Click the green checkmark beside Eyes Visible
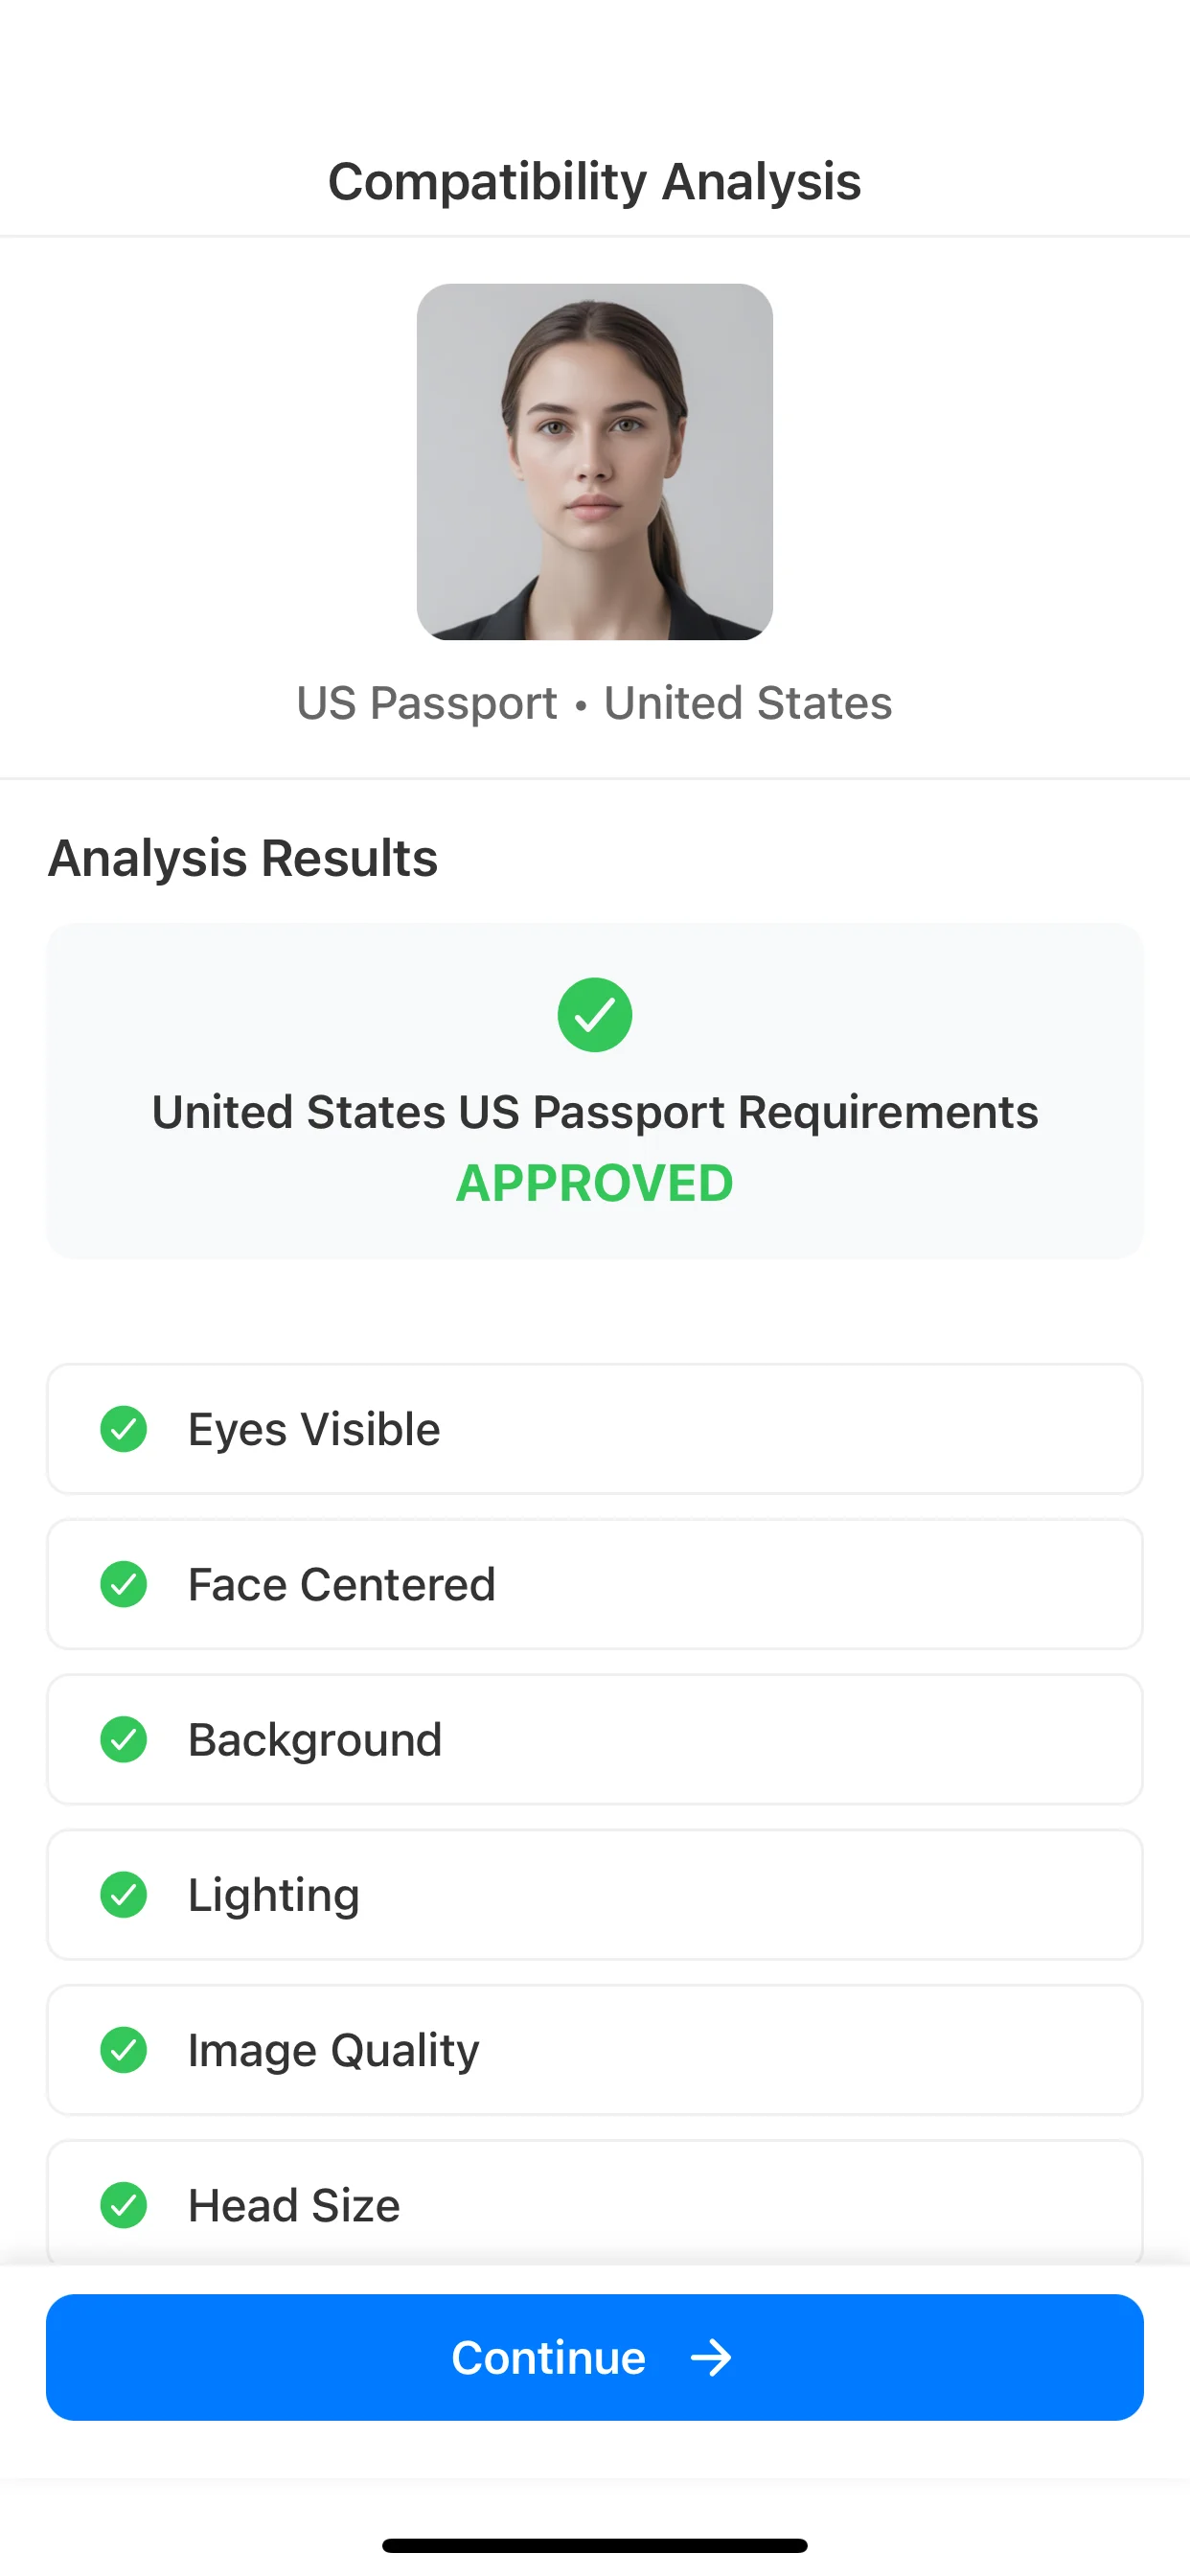 pos(124,1430)
